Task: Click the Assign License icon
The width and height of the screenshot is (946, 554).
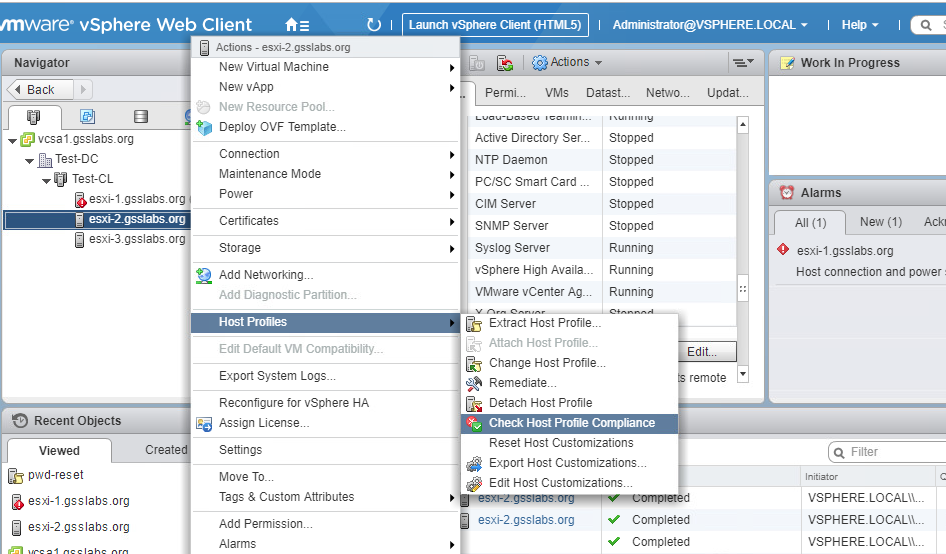Action: 204,424
